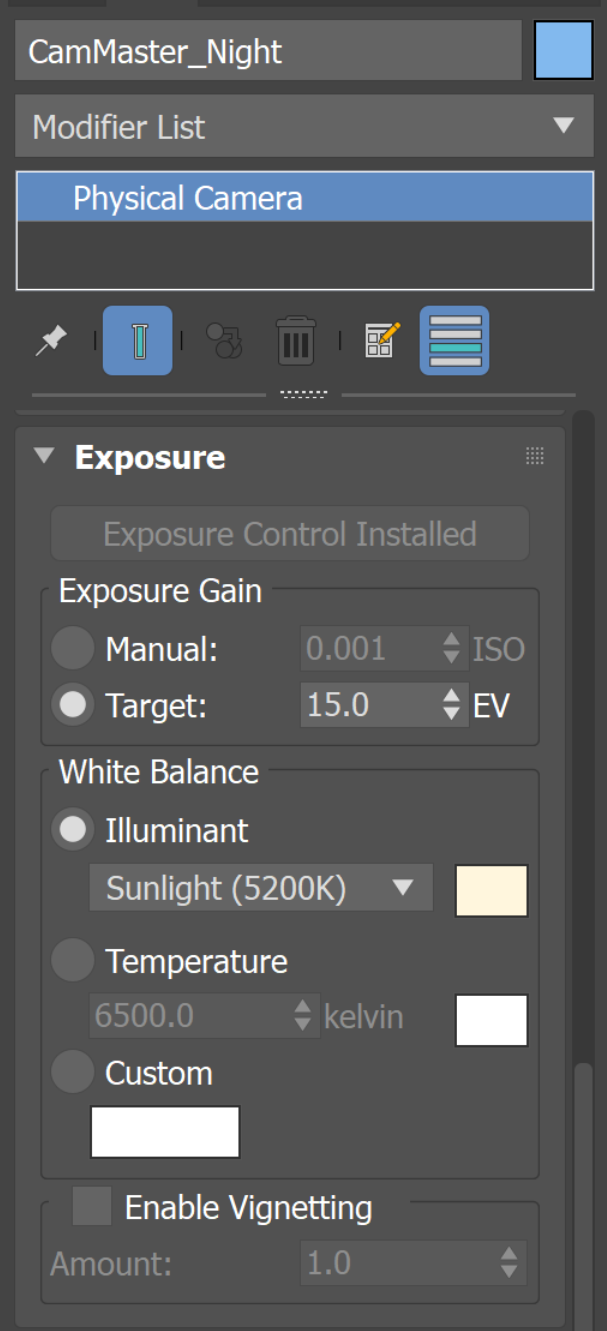This screenshot has width=607, height=1331.
Task: Click the Exposure Control Installed button
Action: [x=289, y=534]
